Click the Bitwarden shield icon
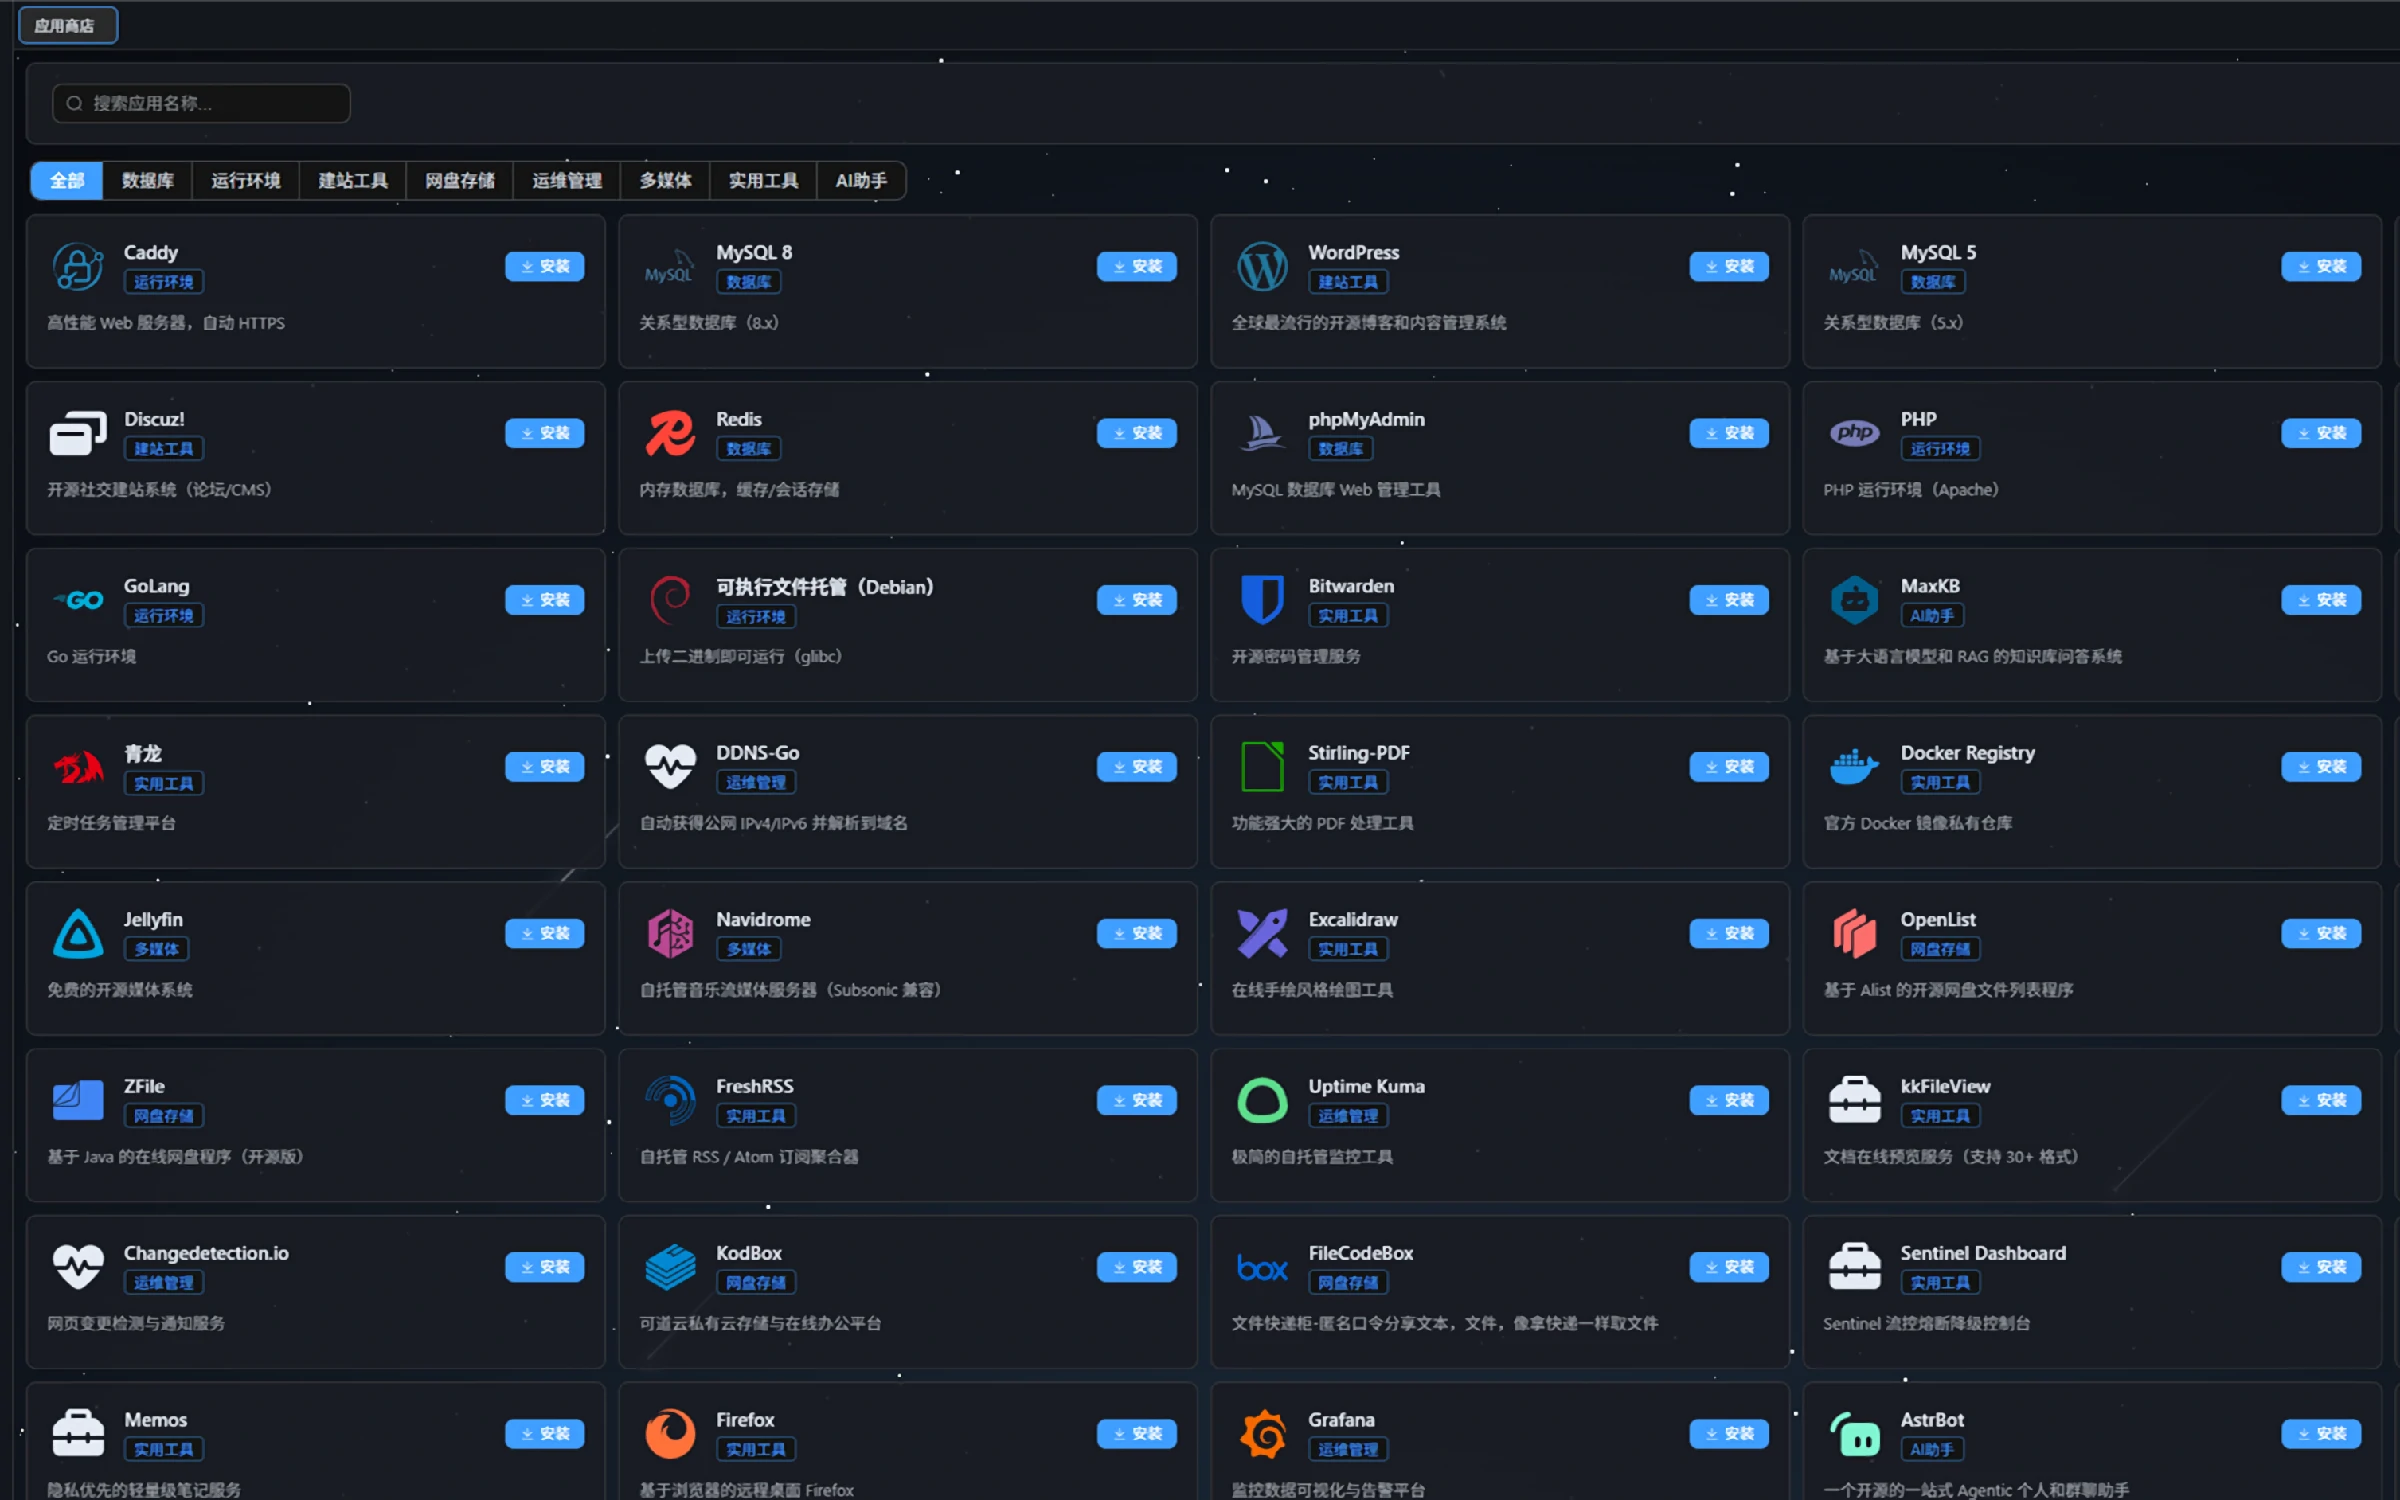 (x=1262, y=600)
